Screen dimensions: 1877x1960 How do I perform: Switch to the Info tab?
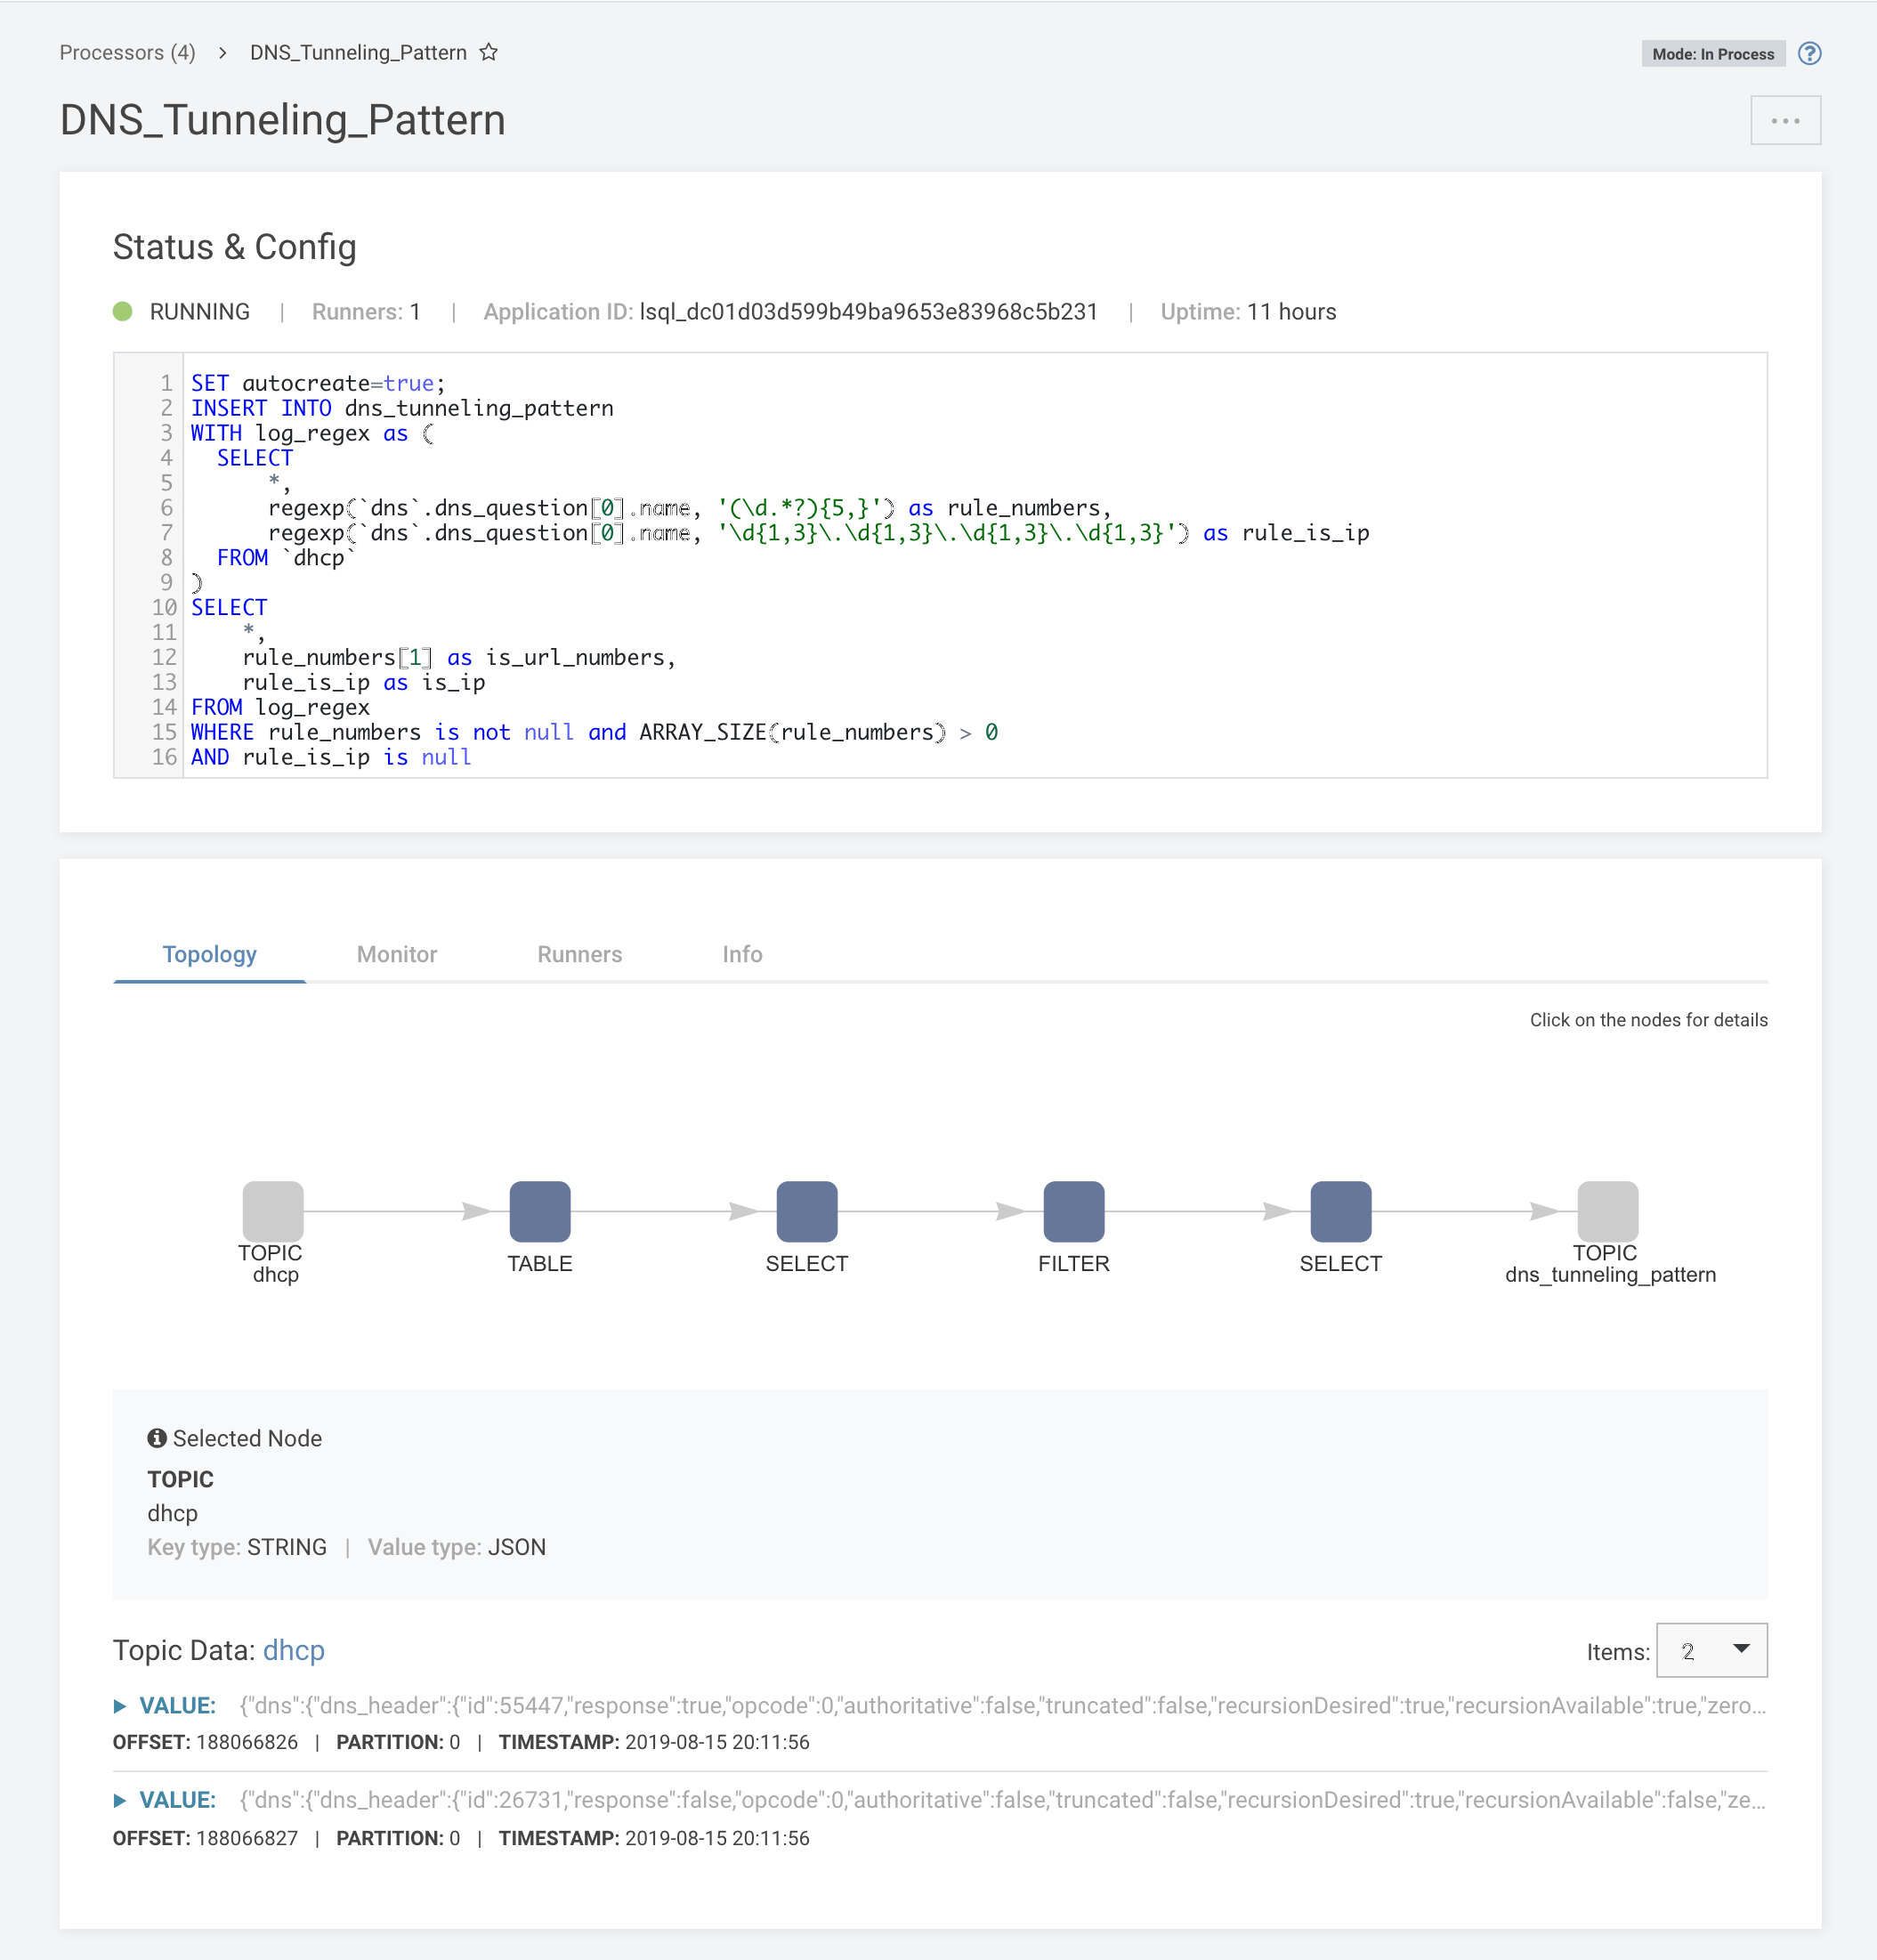(x=741, y=954)
